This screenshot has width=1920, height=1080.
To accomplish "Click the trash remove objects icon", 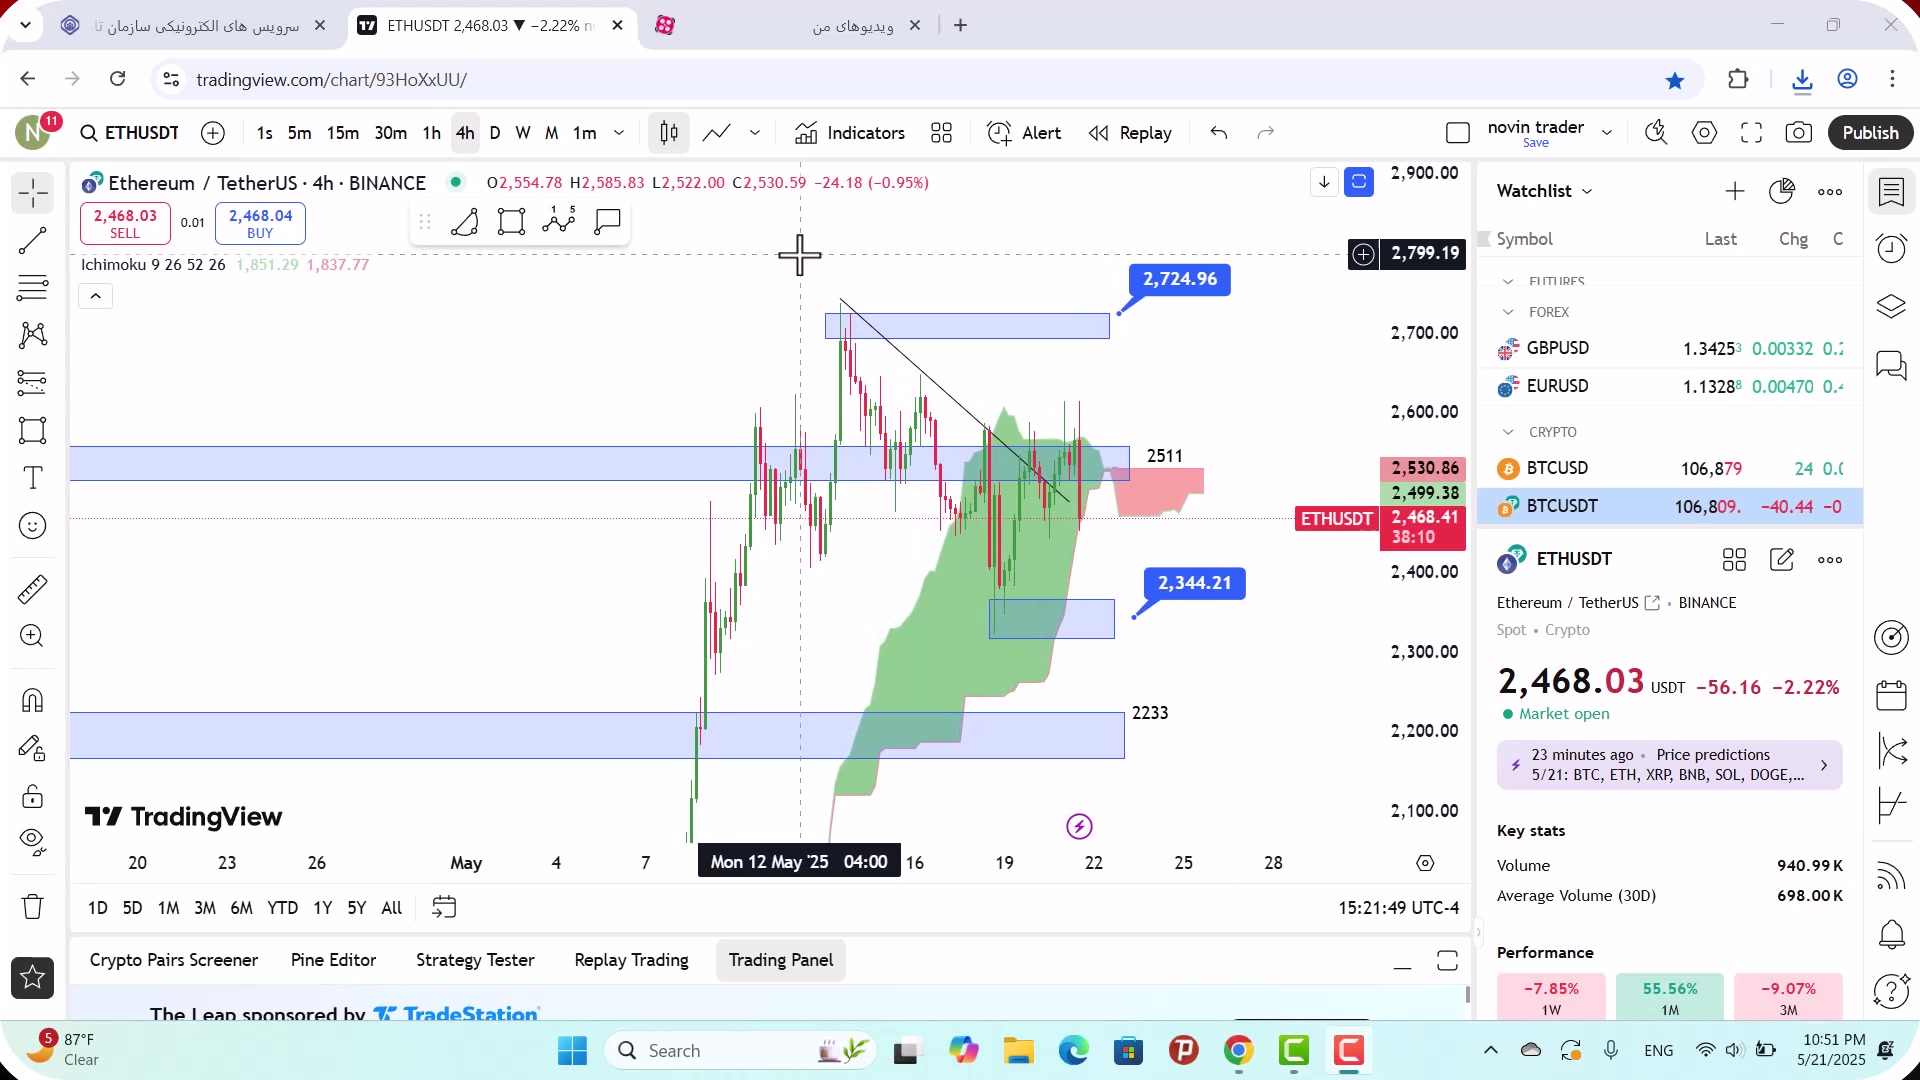I will click(x=33, y=907).
